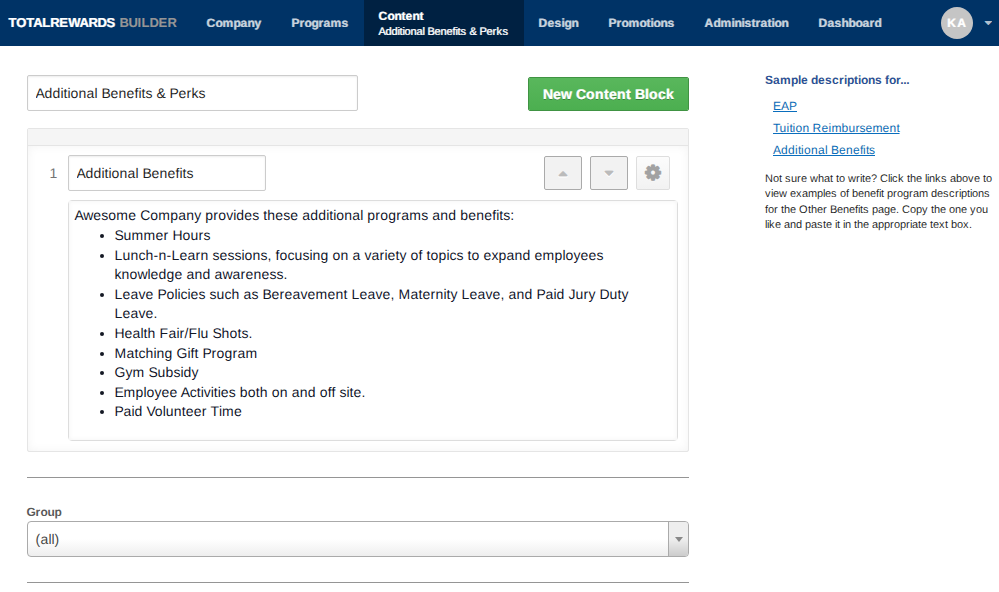The width and height of the screenshot is (999, 592).
Task: Open the Company menu
Action: 233,23
